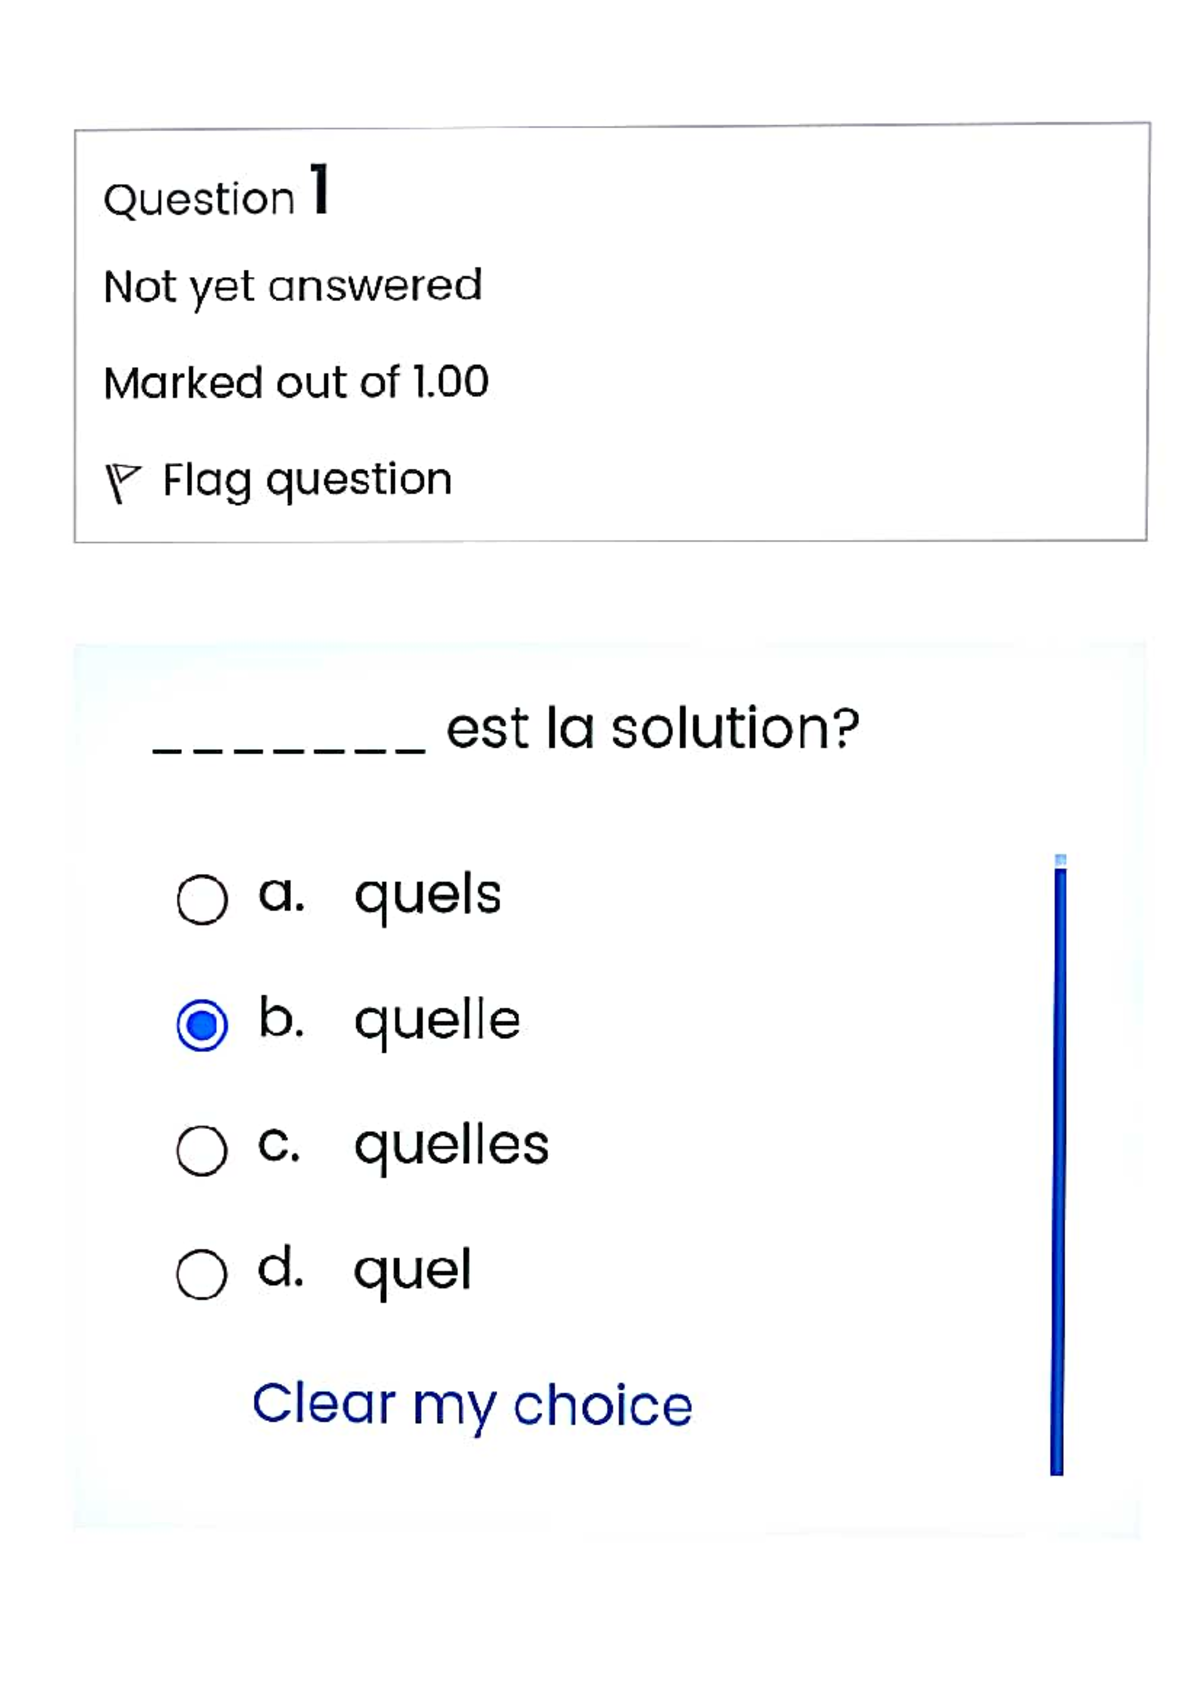The width and height of the screenshot is (1200, 1698).
Task: Click the flag icon beside Flag question
Action: pyautogui.click(x=122, y=482)
